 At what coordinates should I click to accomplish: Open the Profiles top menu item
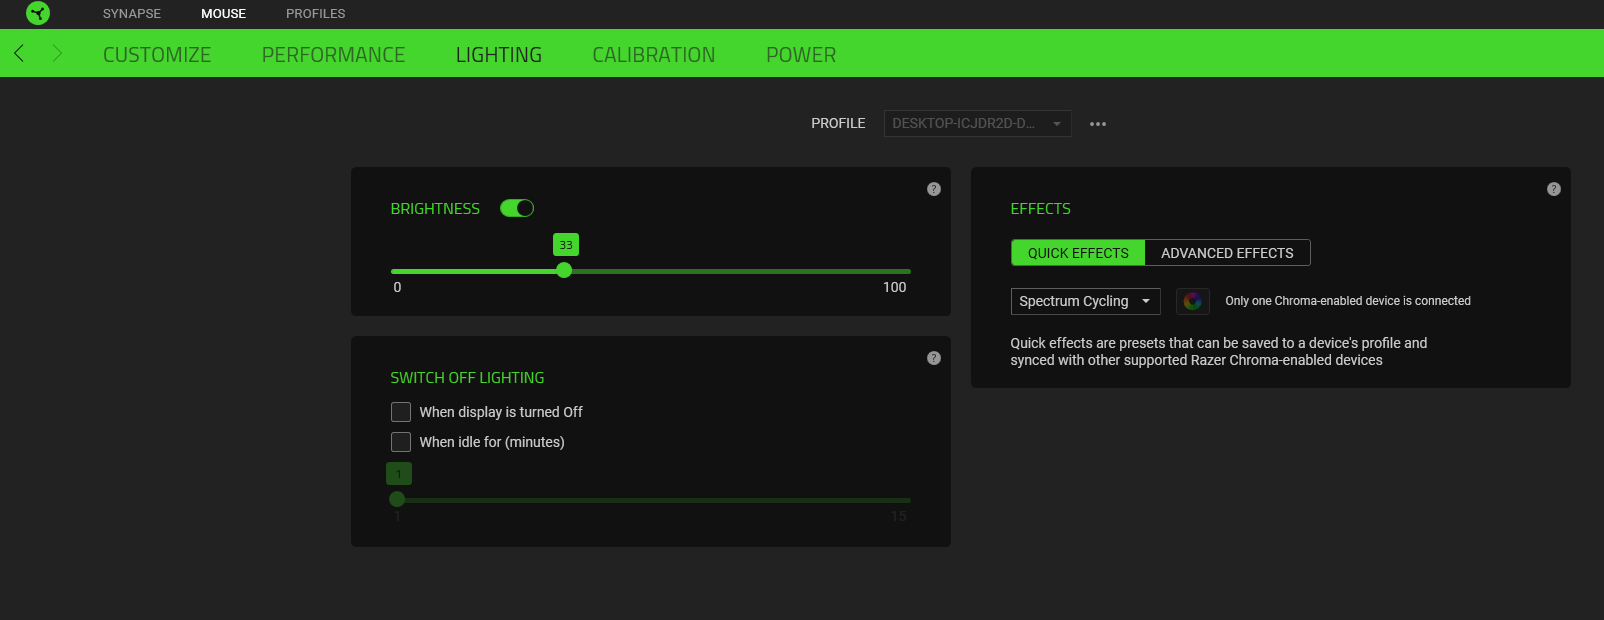[315, 14]
